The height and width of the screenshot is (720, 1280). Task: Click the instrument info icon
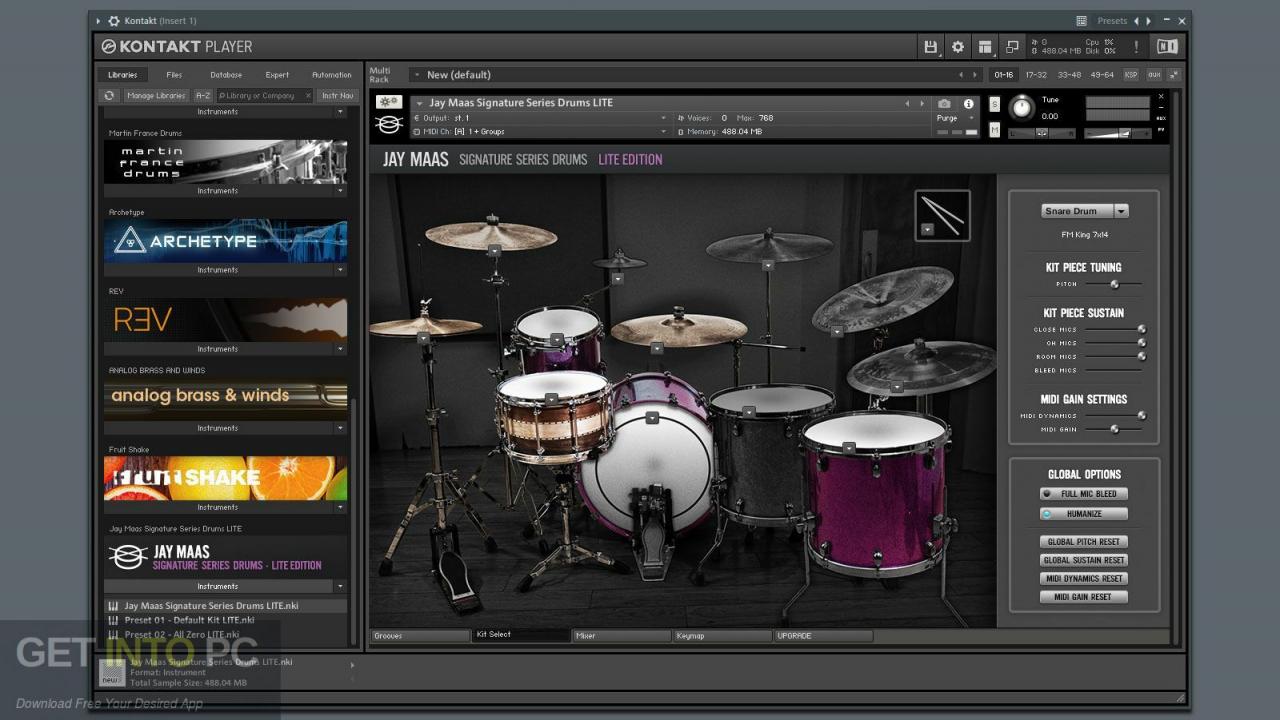968,103
